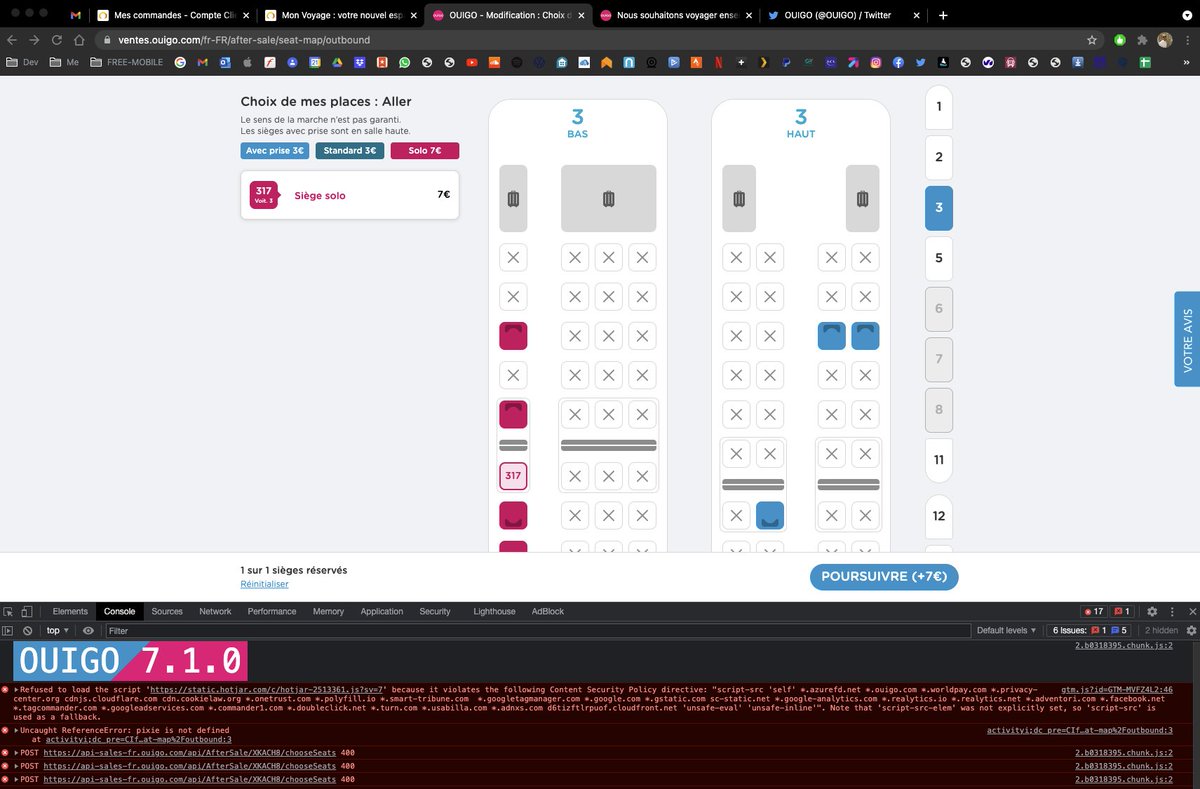Open the Instagram bookmark
Image resolution: width=1200 pixels, height=789 pixels.
[876, 62]
